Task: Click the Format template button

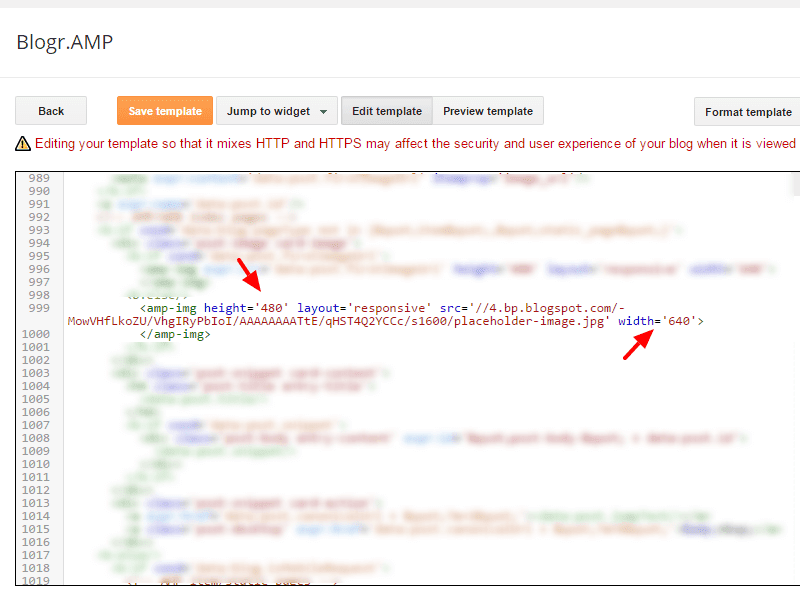Action: tap(748, 112)
